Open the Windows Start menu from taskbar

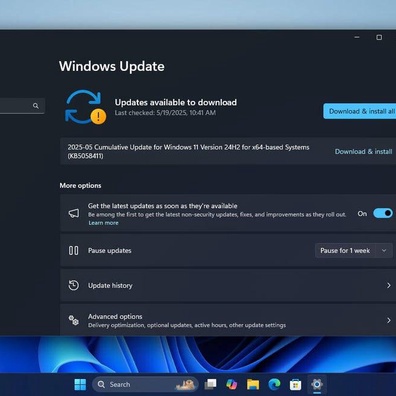pos(80,384)
